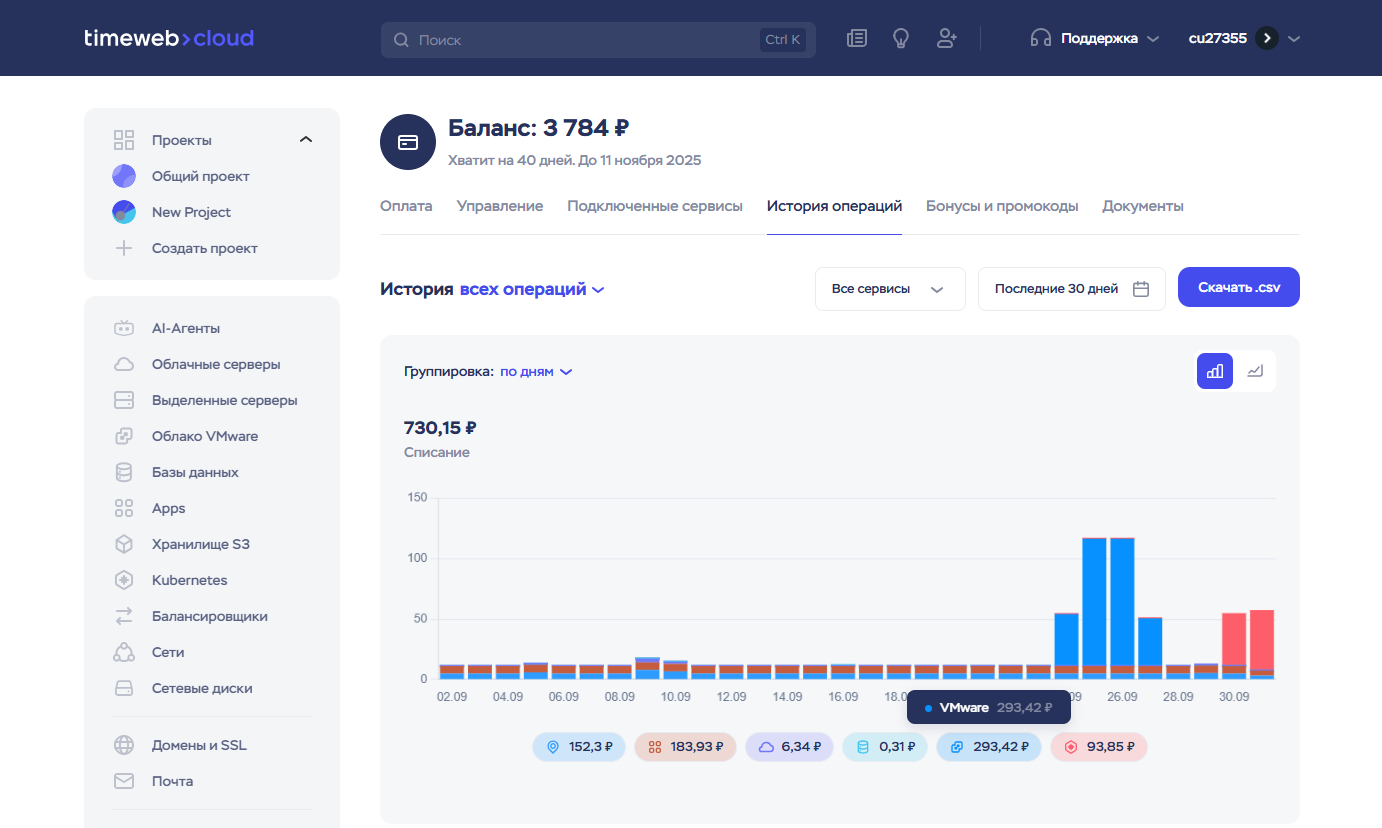This screenshot has width=1382, height=828.
Task: Switch to line chart view
Action: tap(1255, 371)
